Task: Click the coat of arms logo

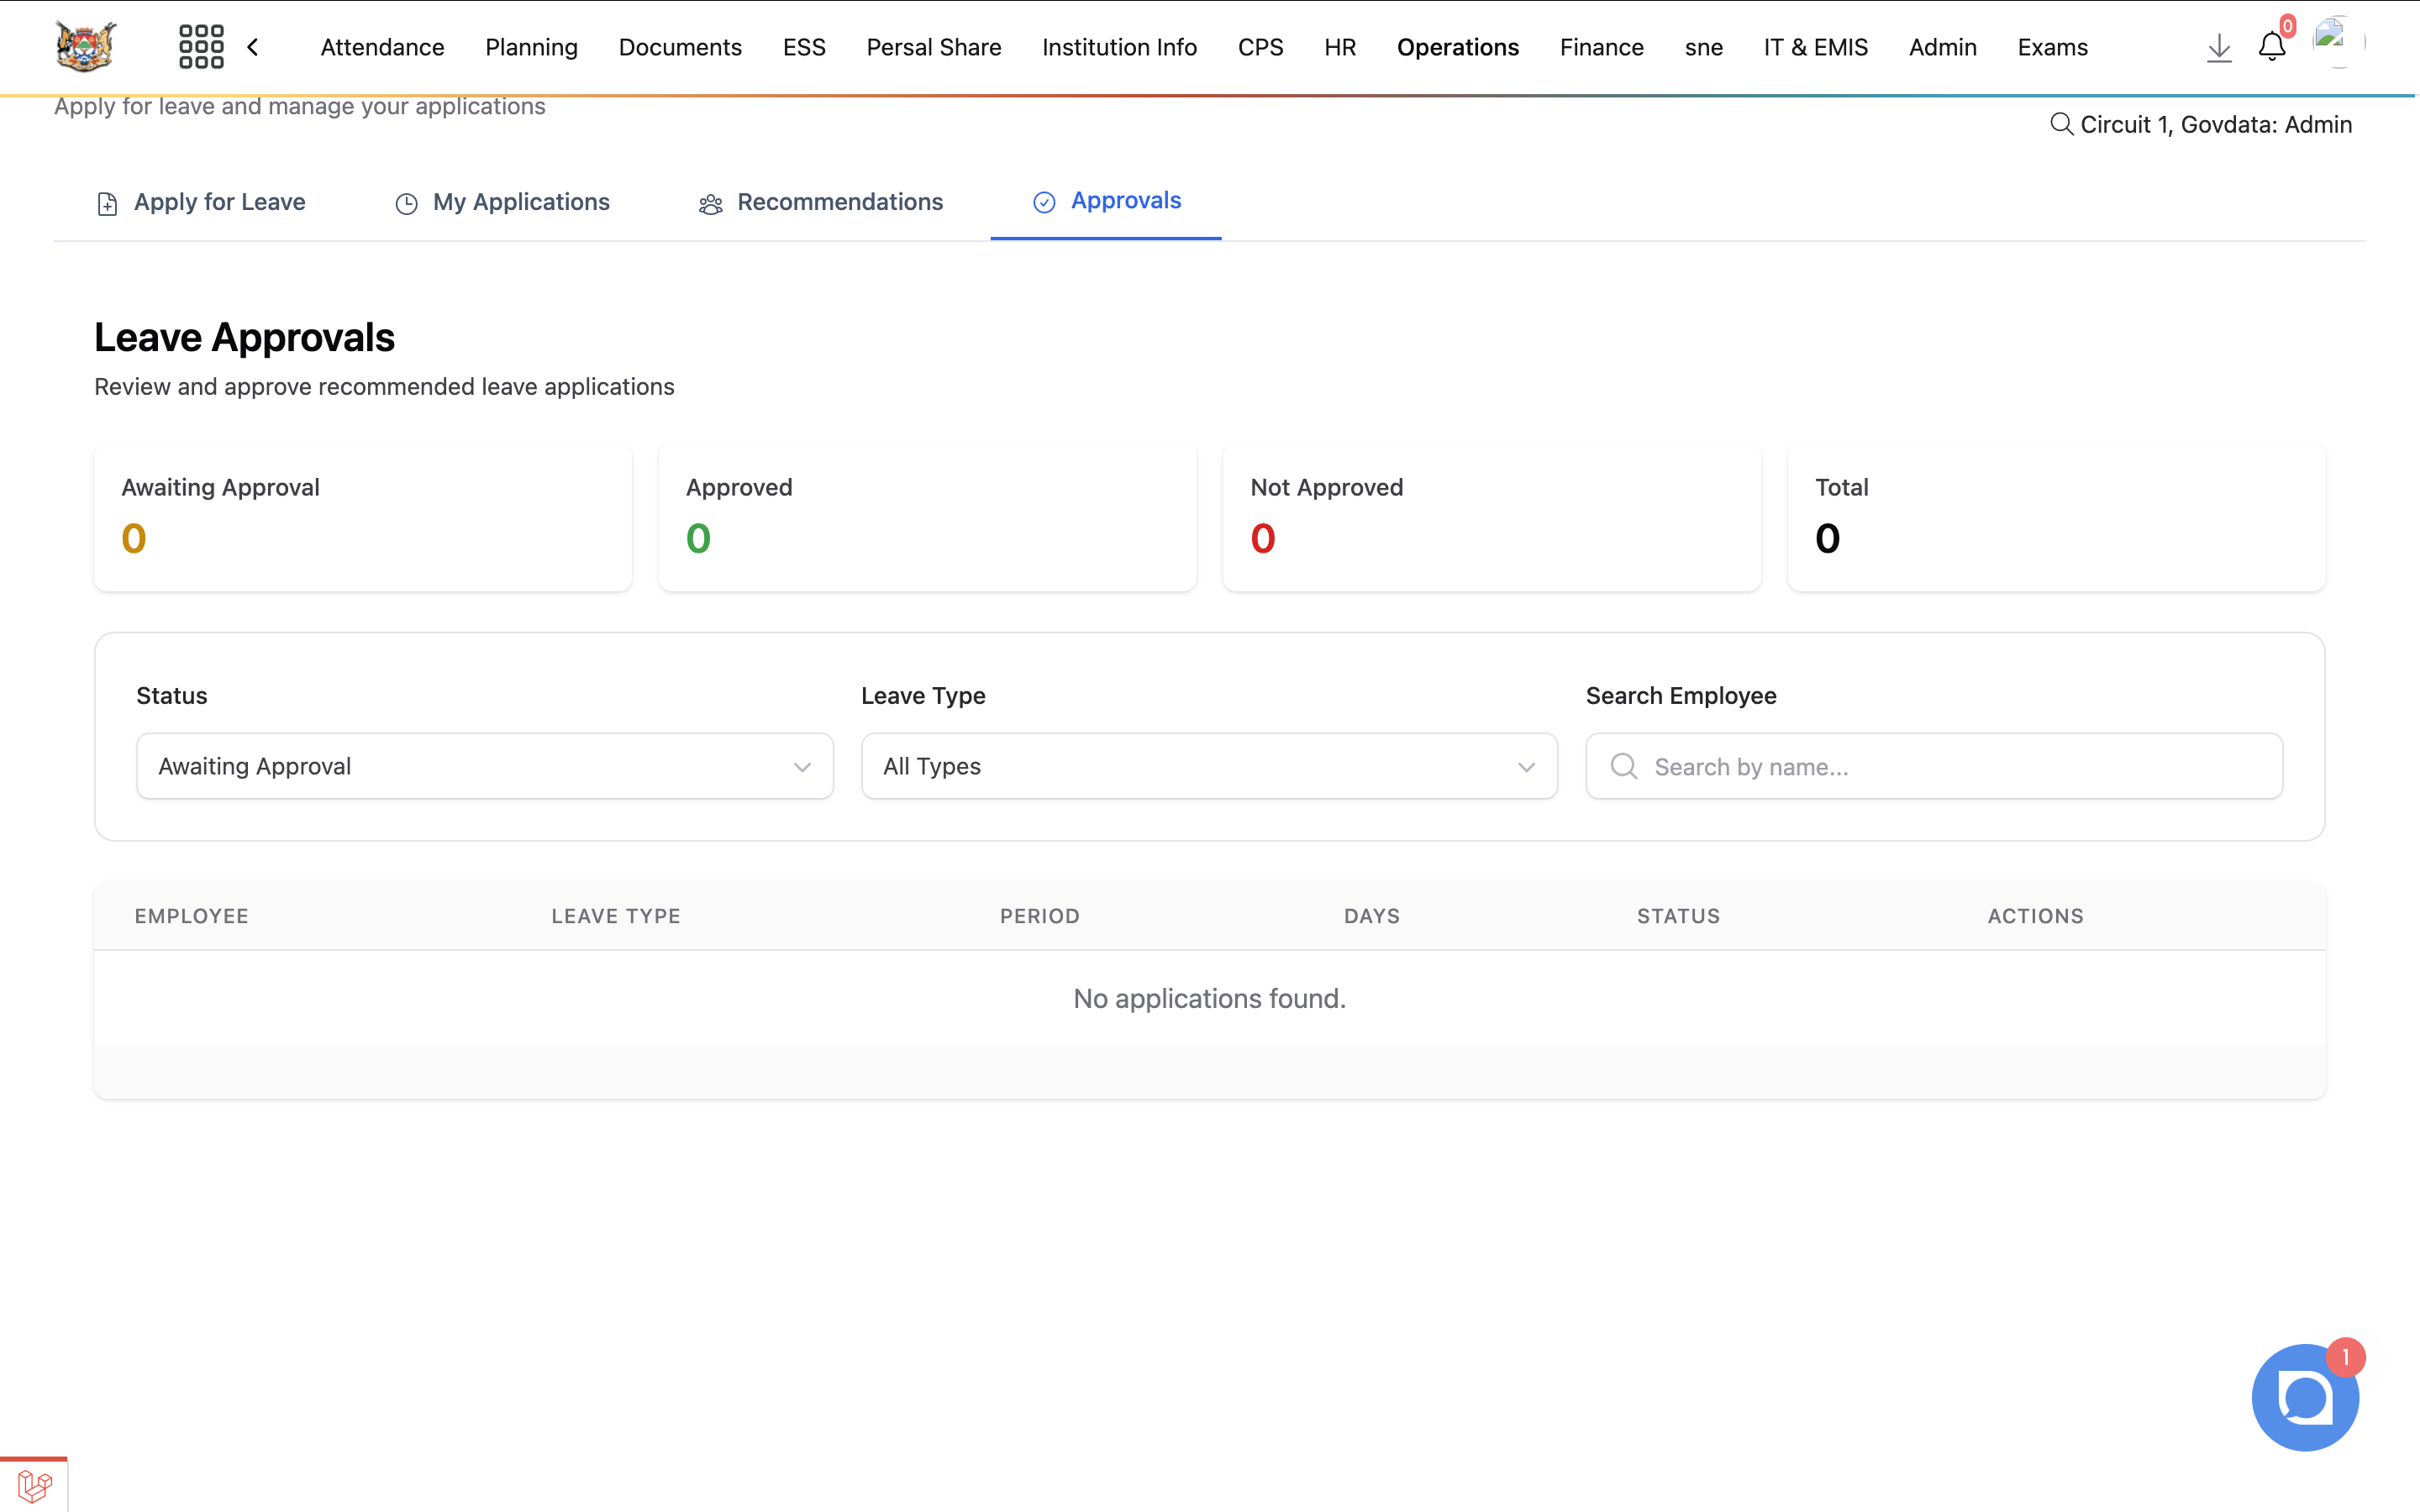Action: (x=85, y=46)
